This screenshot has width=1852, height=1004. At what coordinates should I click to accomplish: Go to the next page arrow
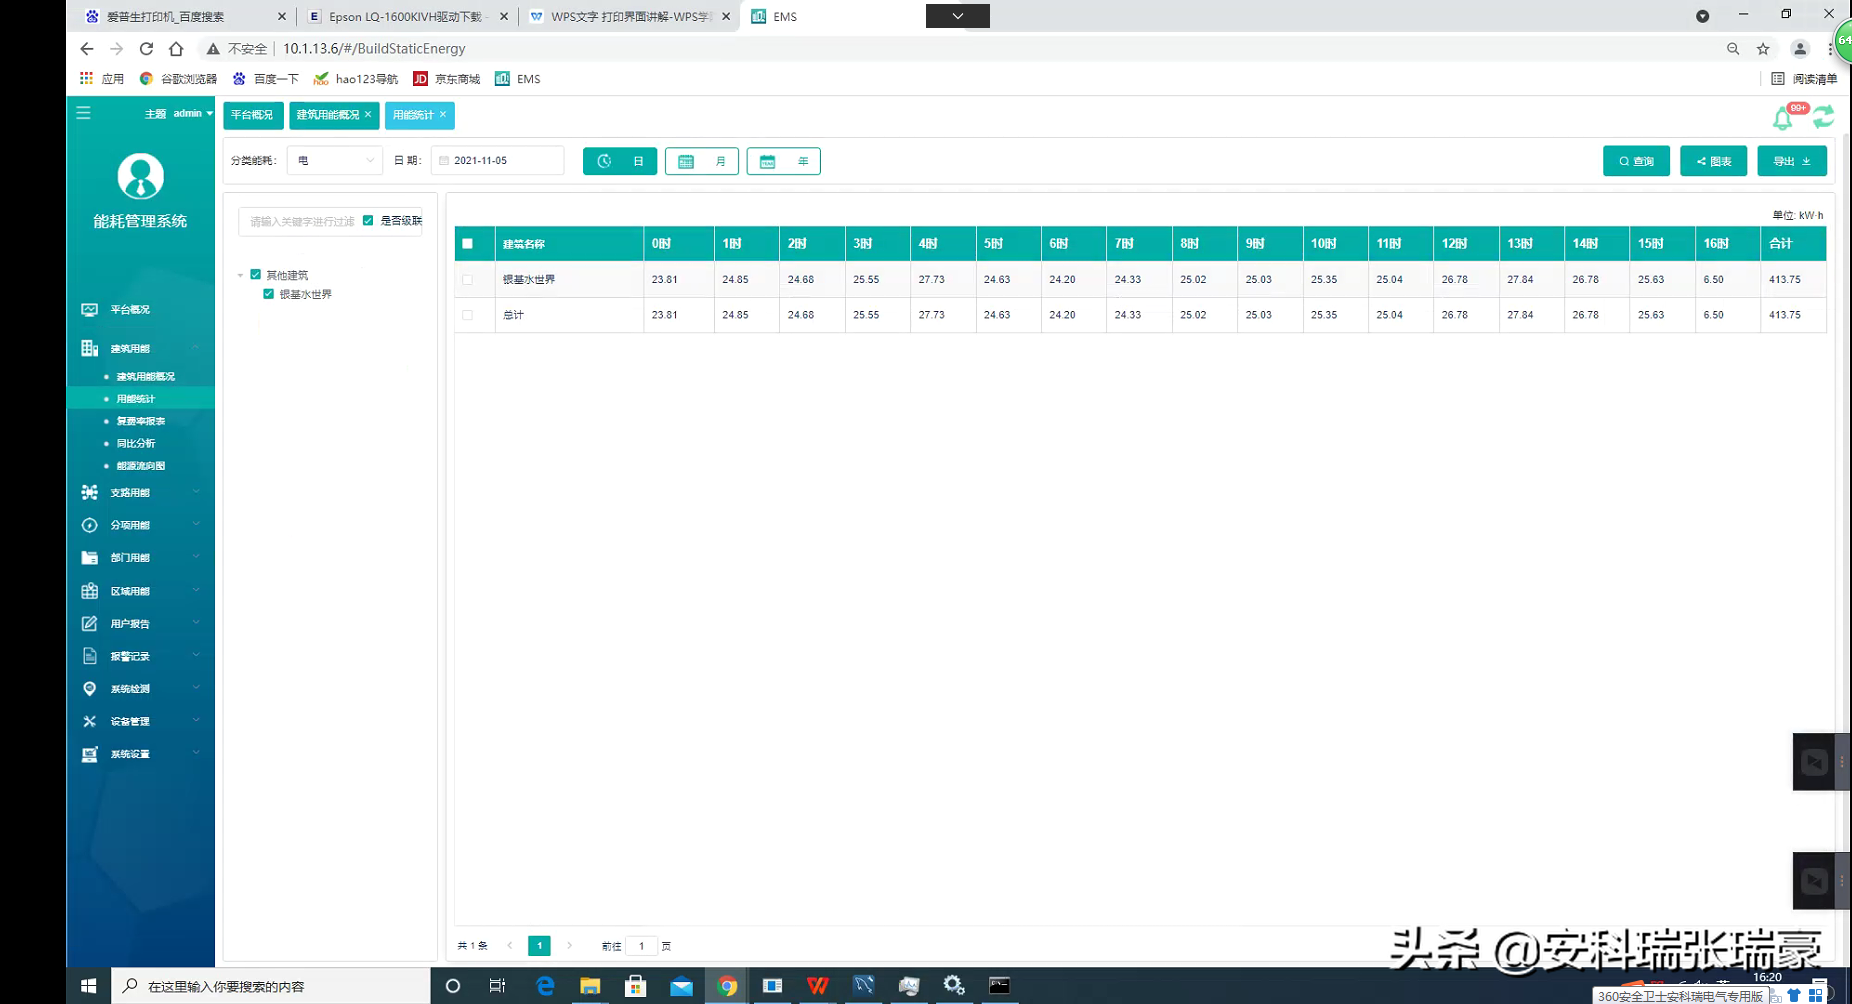570,946
